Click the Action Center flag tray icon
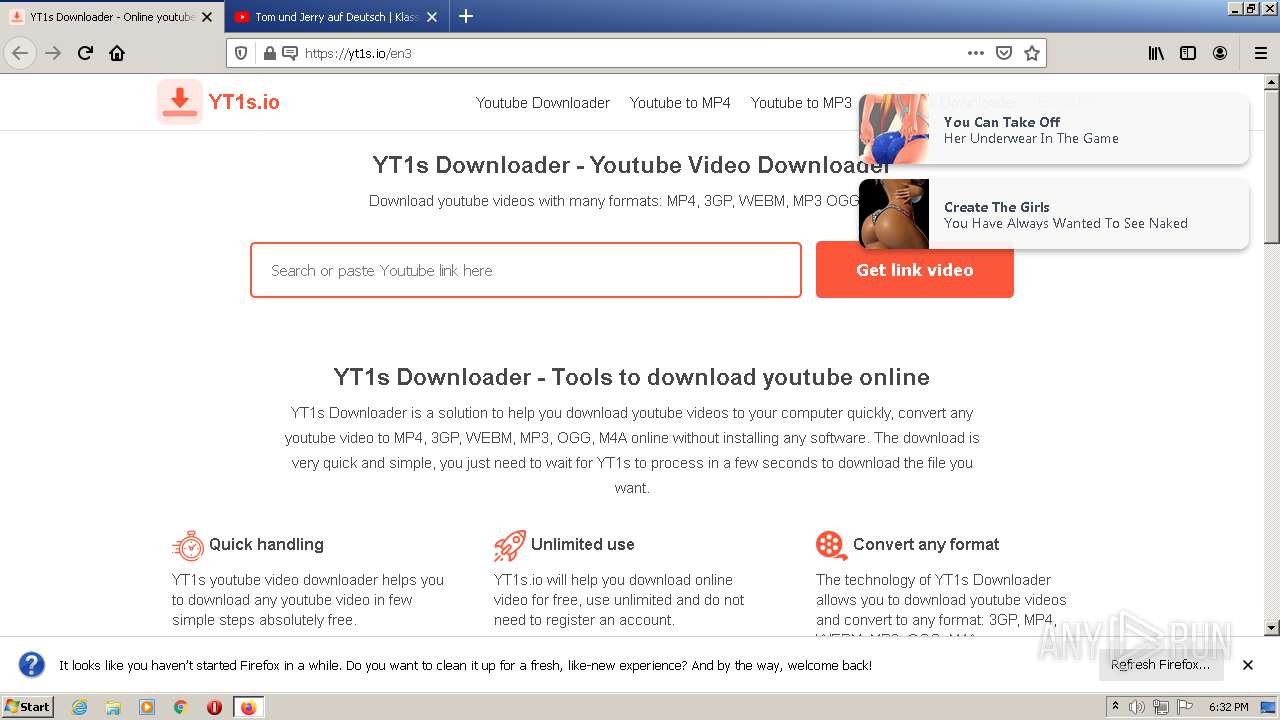 1185,707
